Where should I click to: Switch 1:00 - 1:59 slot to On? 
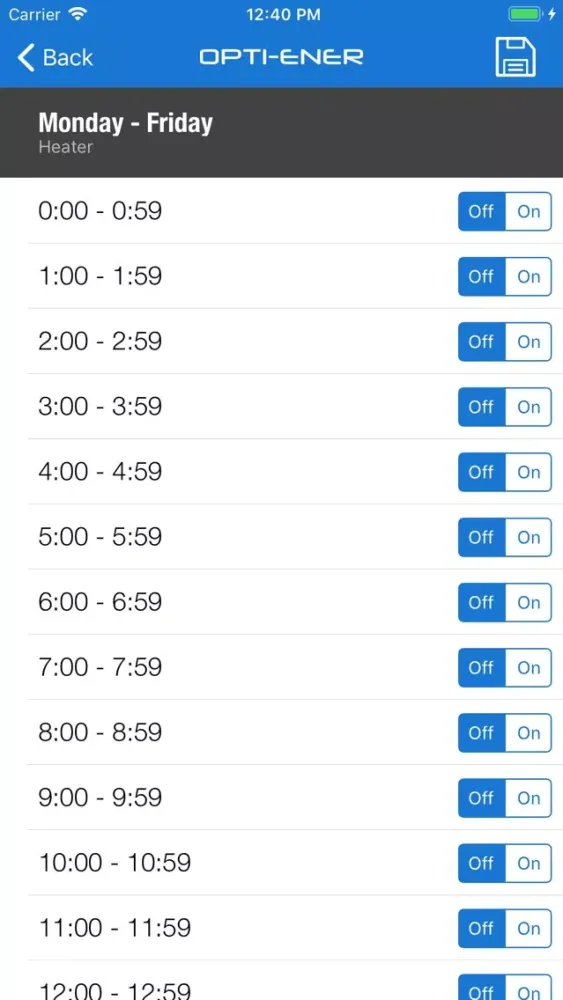tap(529, 276)
